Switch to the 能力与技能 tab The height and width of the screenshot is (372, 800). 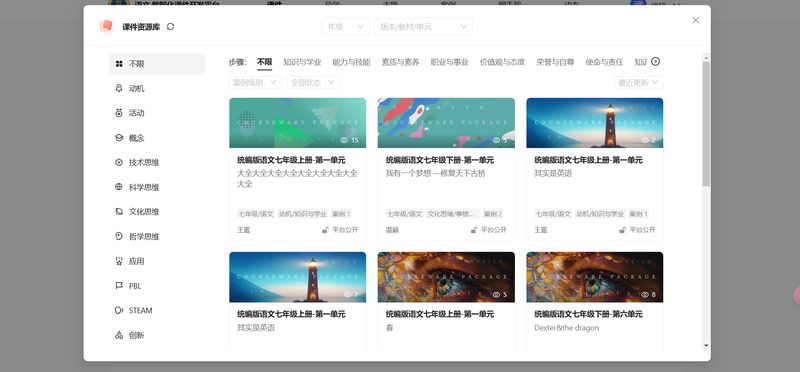point(352,62)
